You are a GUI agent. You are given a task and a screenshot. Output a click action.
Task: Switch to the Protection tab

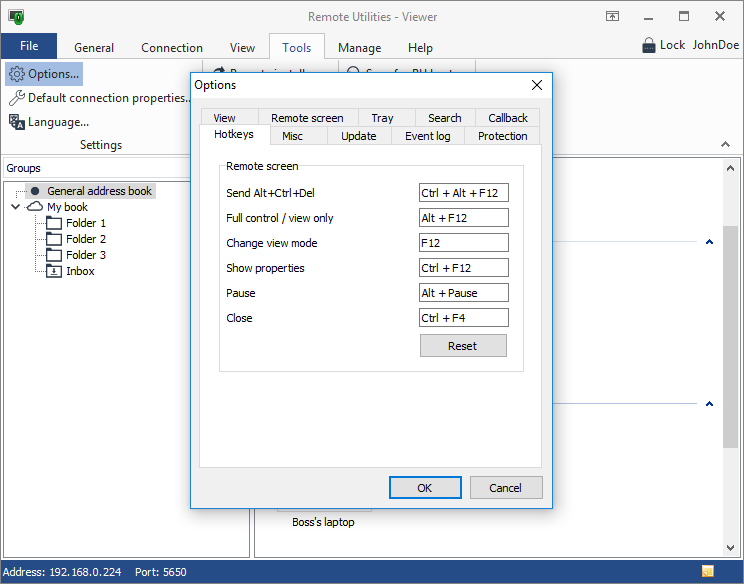502,136
